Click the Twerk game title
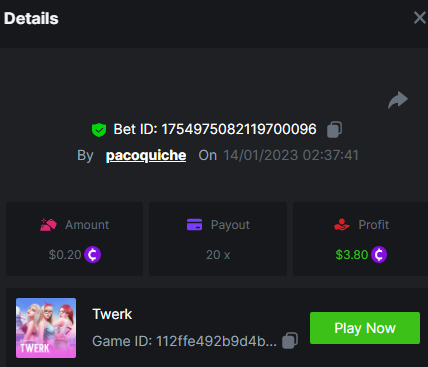The height and width of the screenshot is (367, 428). click(112, 314)
